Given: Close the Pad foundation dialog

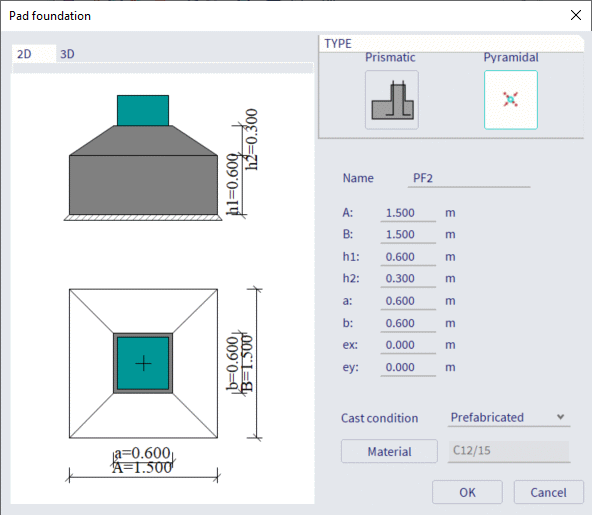Looking at the screenshot, I should tap(576, 15).
